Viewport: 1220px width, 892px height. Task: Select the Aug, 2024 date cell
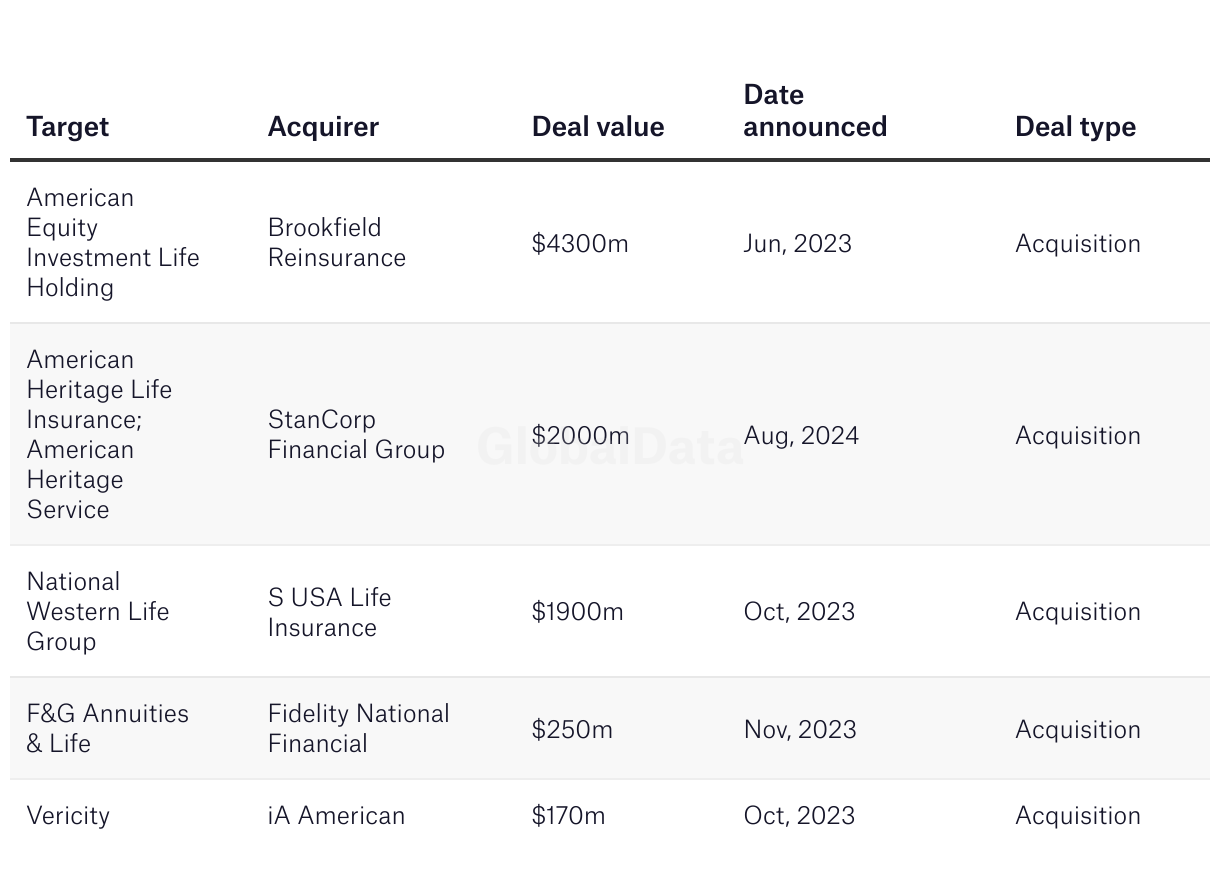tap(801, 436)
